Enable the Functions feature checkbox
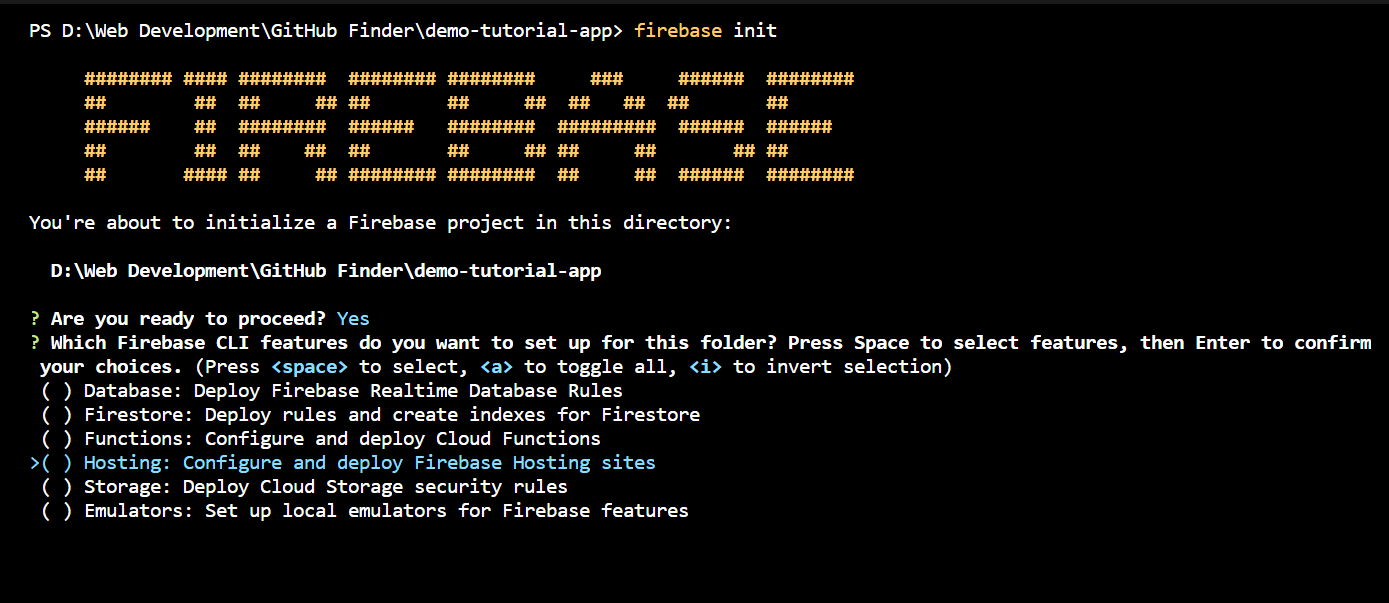The height and width of the screenshot is (603, 1389). point(57,439)
